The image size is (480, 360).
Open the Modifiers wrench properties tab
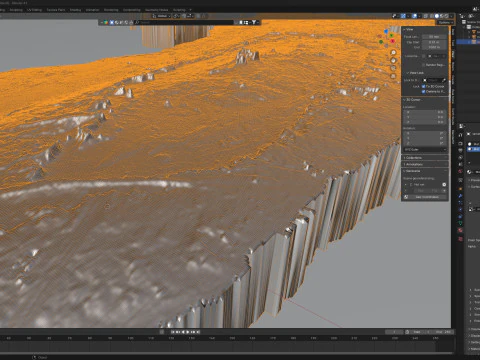pyautogui.click(x=460, y=196)
